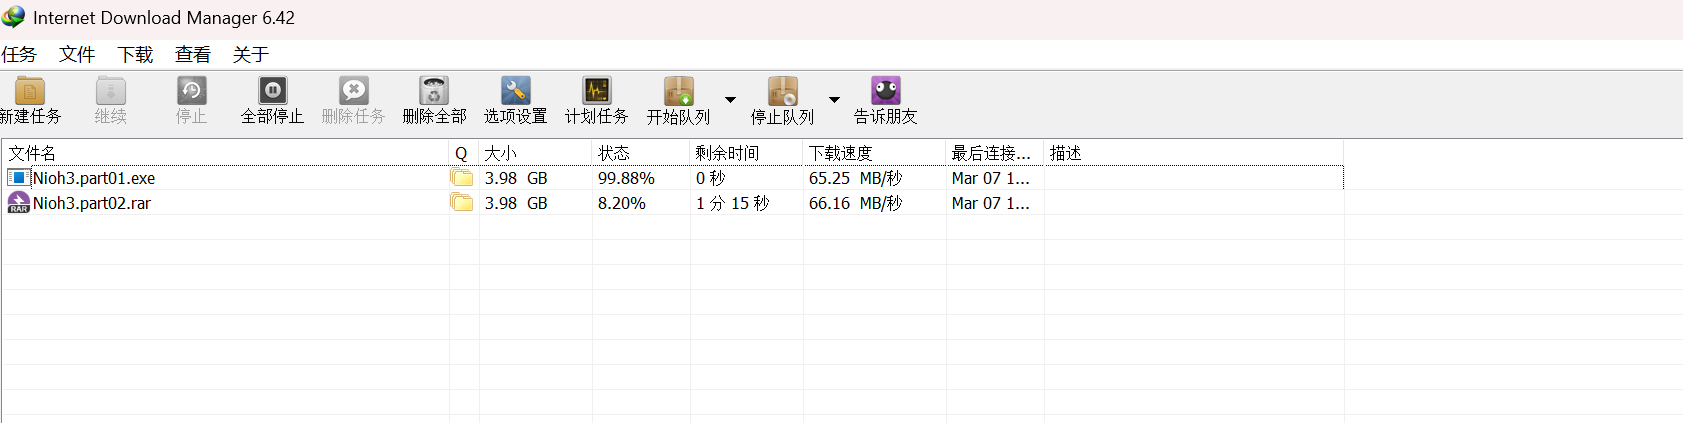Click the RAR file icon of Nioh3.part02.rar
Viewport: 1683px width, 423px height.
coord(18,203)
